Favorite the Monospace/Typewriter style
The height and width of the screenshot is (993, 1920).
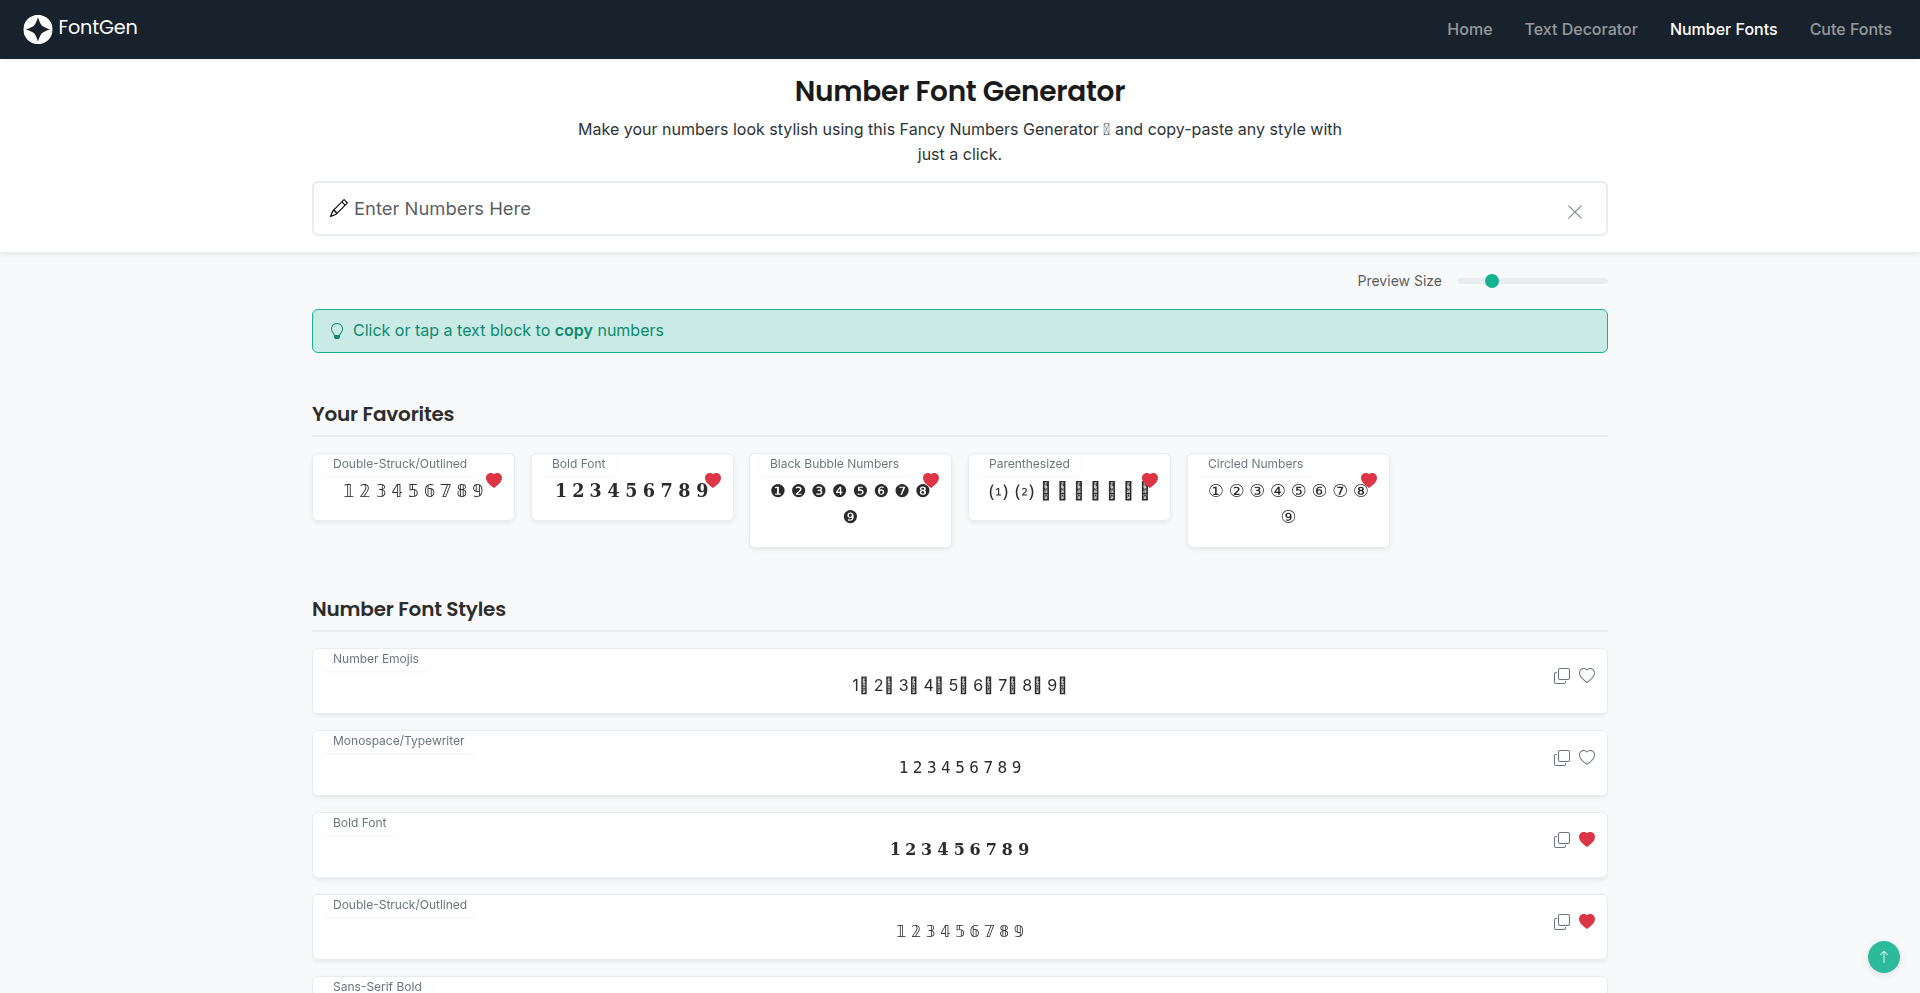1587,758
